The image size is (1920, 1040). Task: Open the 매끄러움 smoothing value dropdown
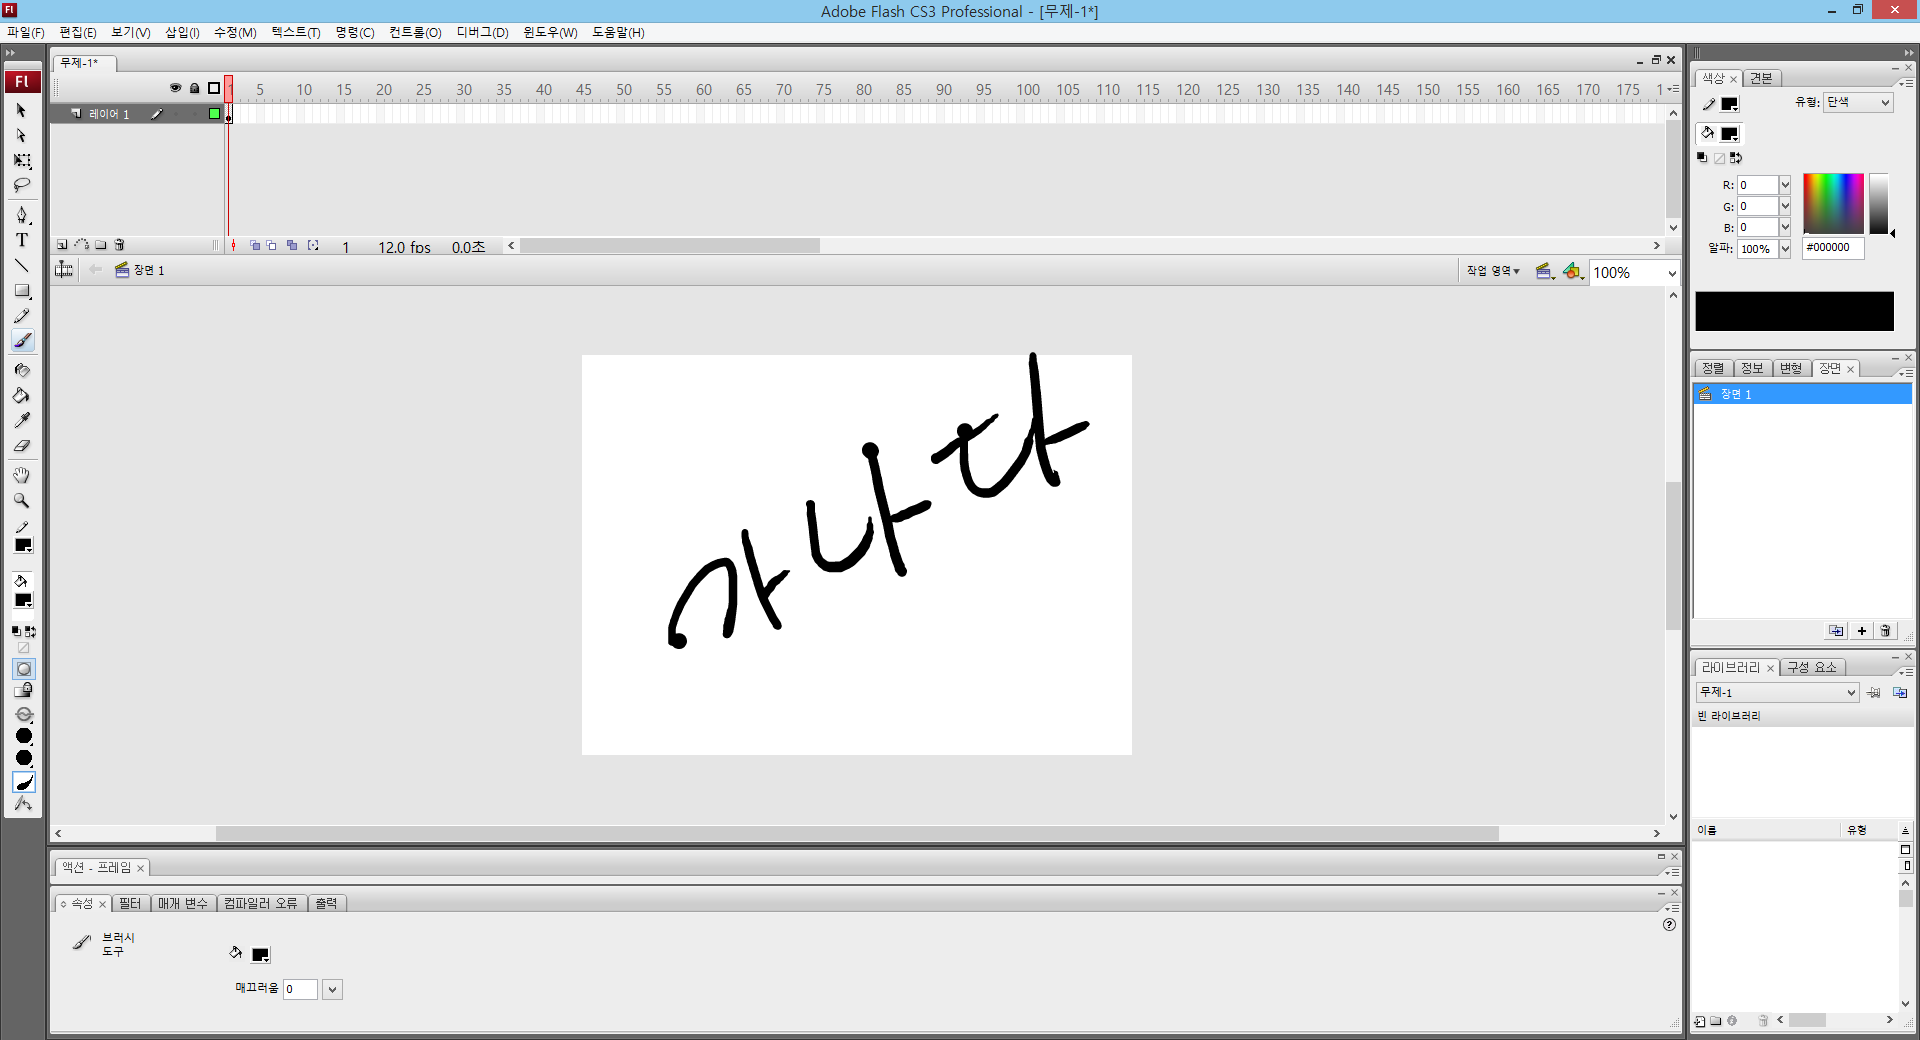[332, 989]
